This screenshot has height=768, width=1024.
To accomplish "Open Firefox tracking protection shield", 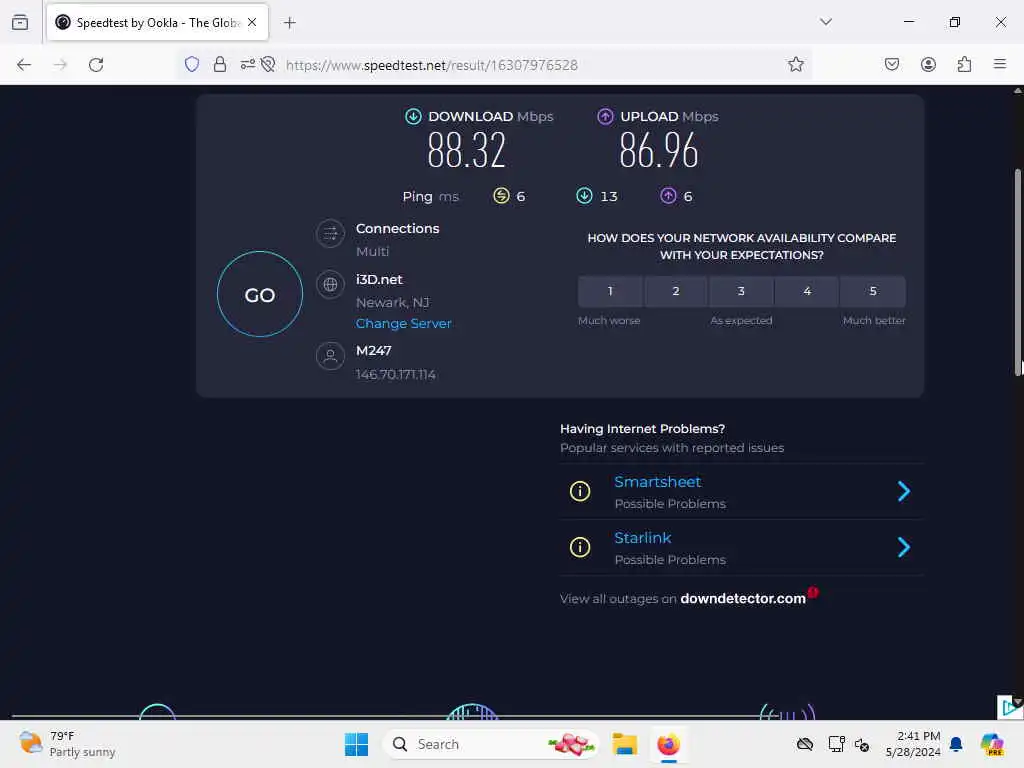I will [x=191, y=64].
